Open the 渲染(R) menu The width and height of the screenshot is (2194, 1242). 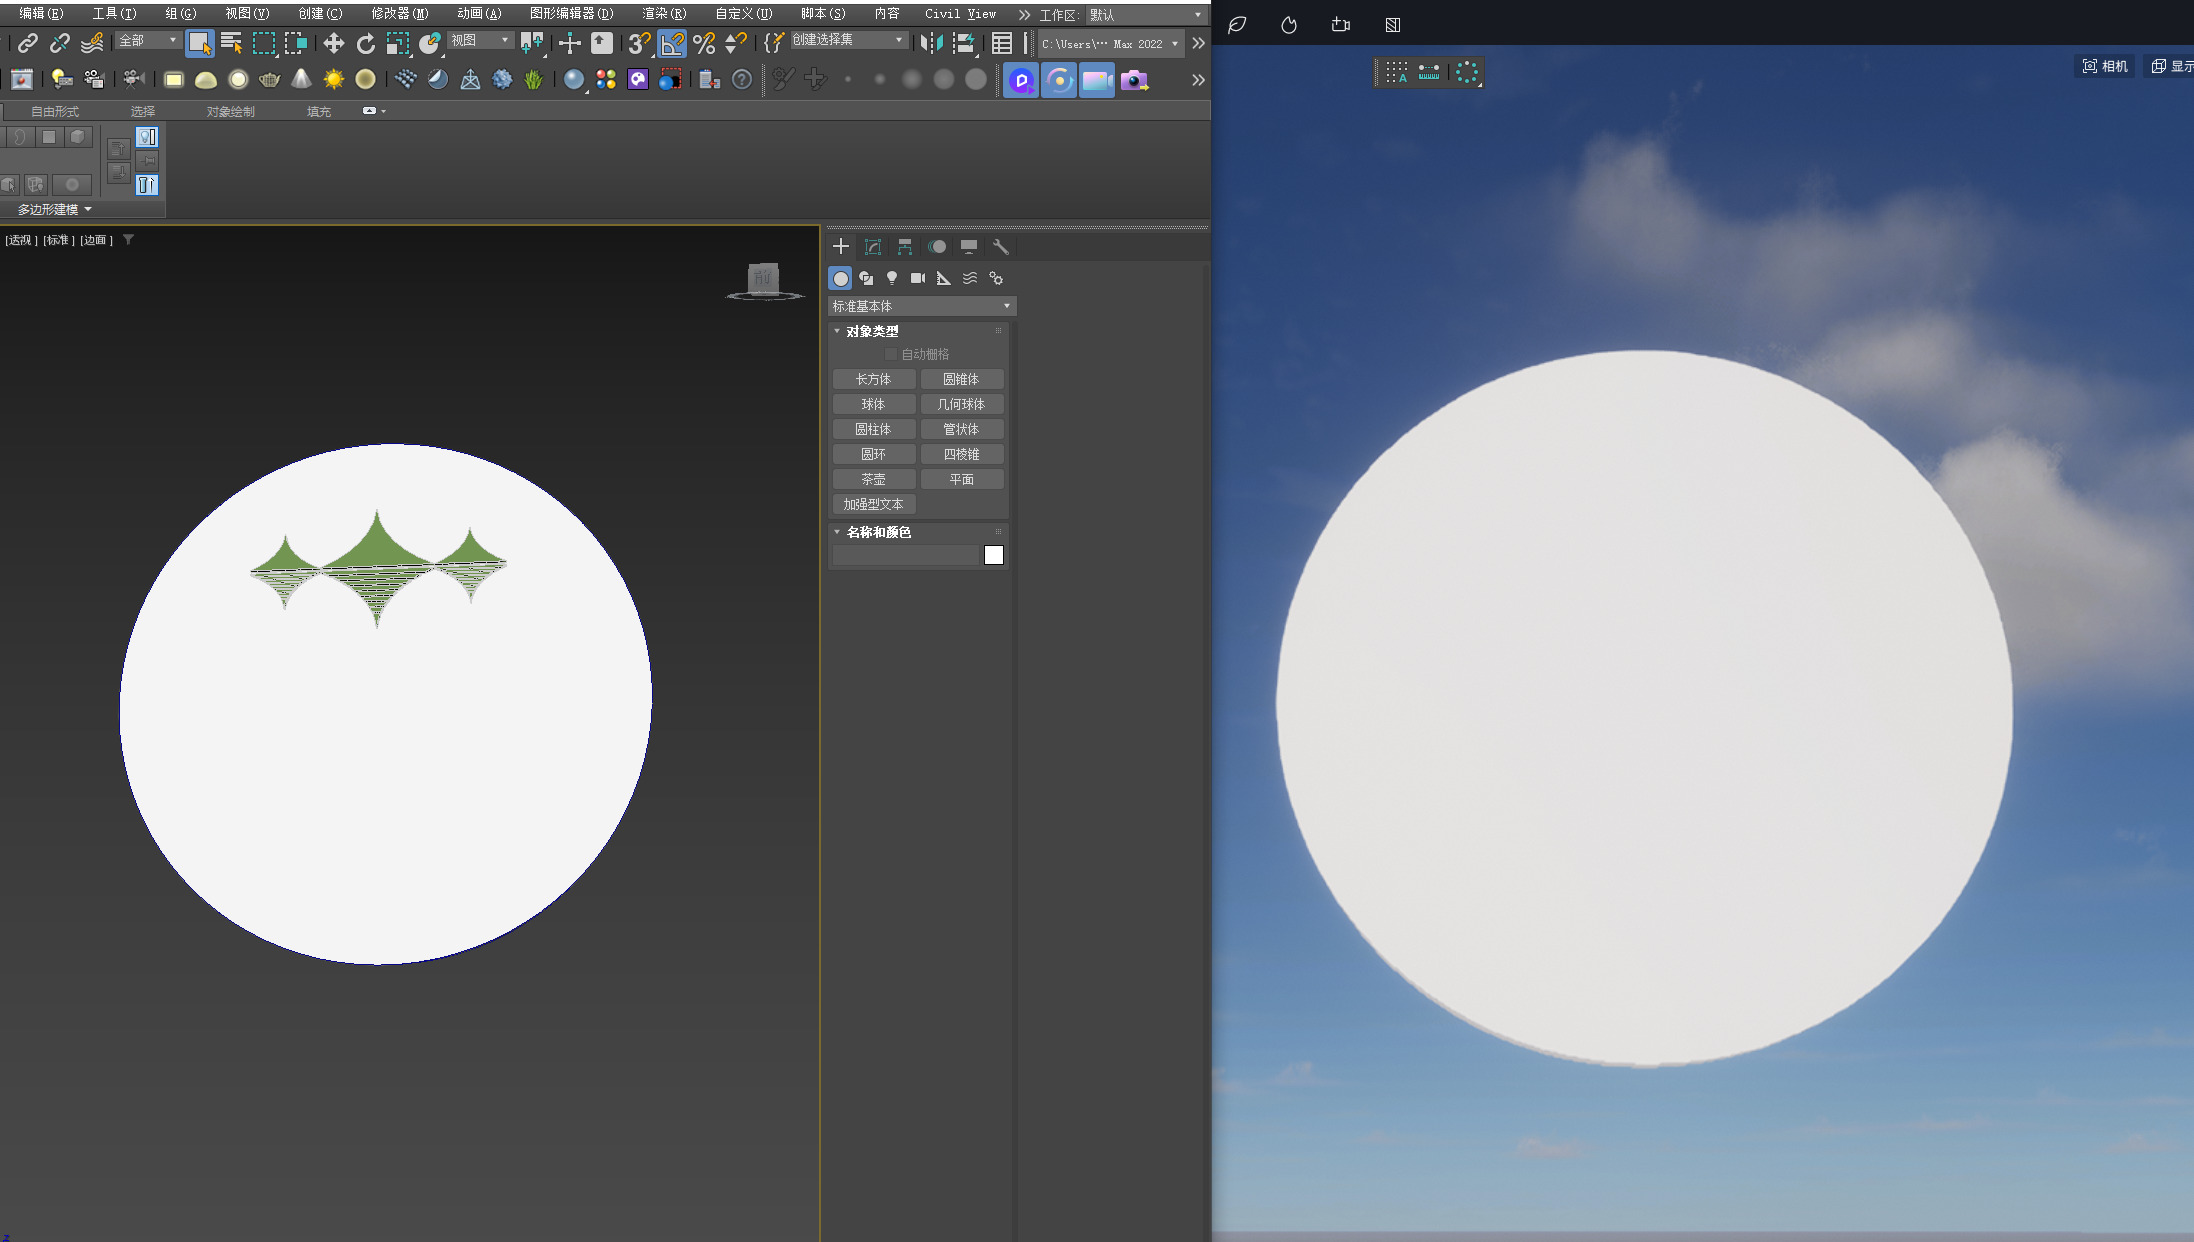pos(664,13)
